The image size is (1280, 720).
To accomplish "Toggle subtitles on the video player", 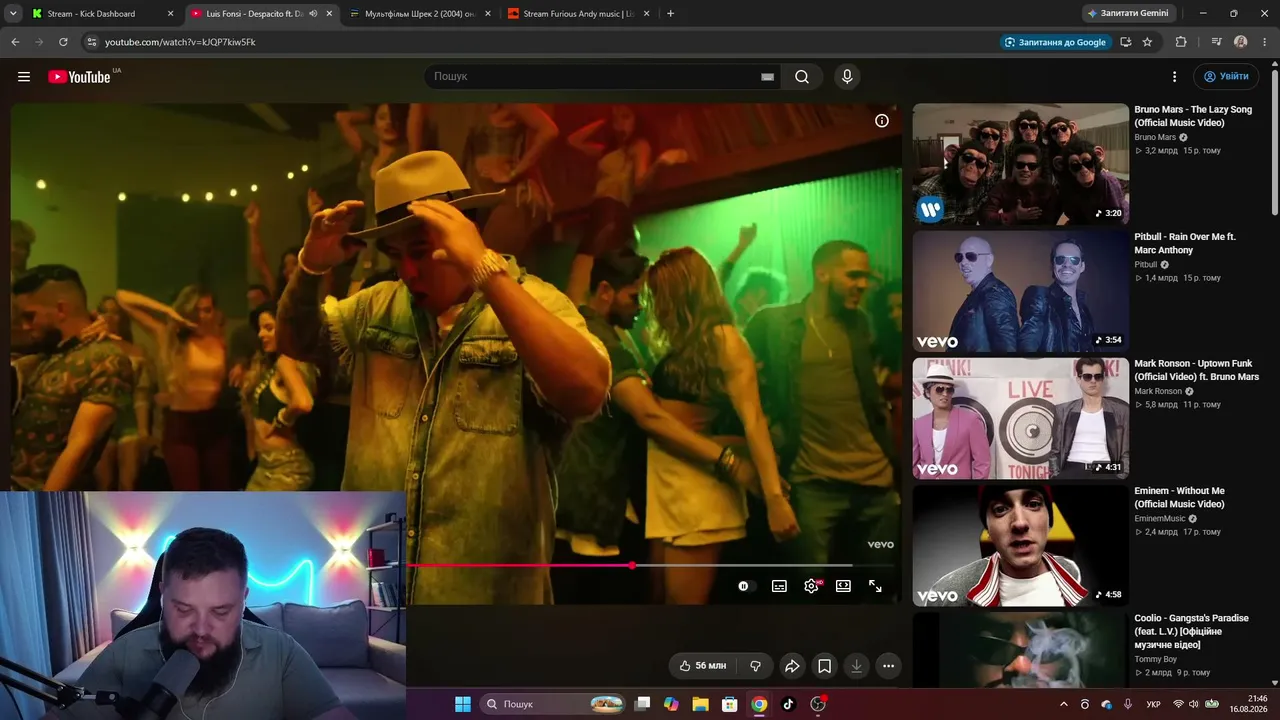I will (x=779, y=586).
